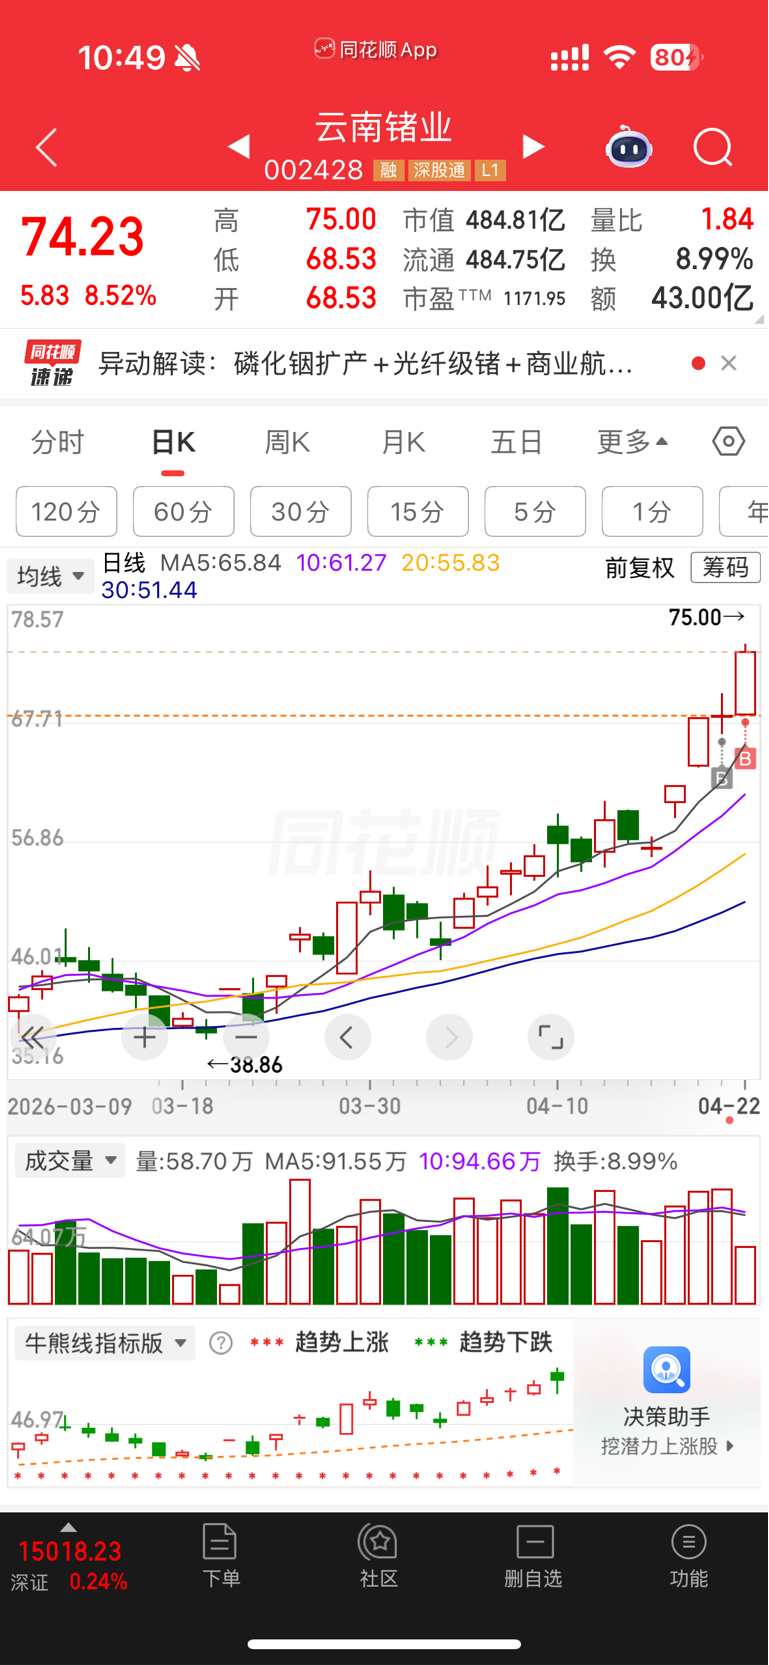Read the 异动解读 headline text
Viewport: 769px width, 1665px height.
pos(366,363)
